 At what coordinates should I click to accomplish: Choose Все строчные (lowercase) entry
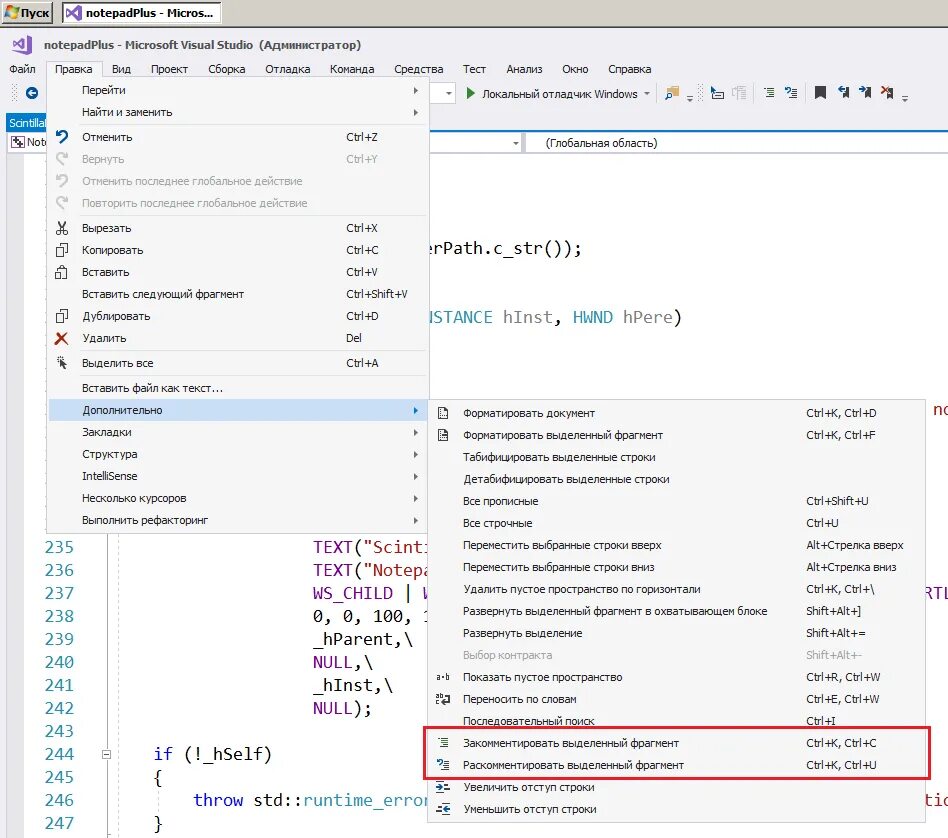point(677,523)
